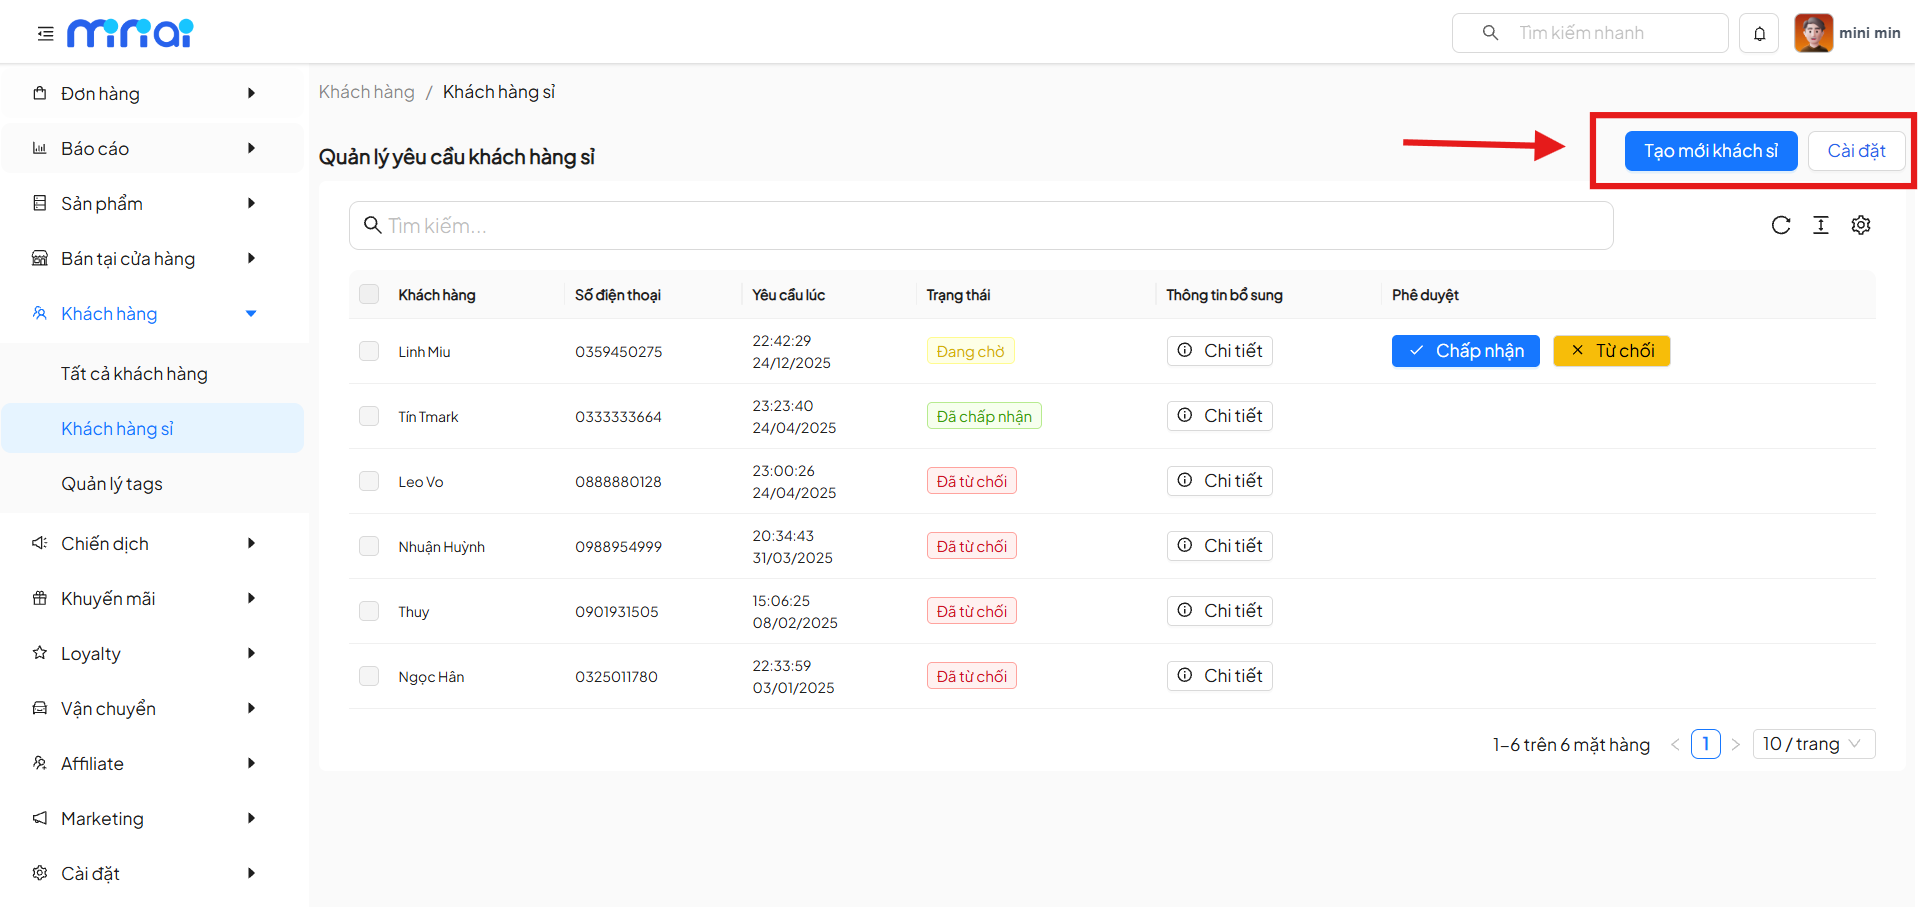Image resolution: width=1918 pixels, height=907 pixels.
Task: Tick the checkbox for Leo Vo
Action: point(369,481)
